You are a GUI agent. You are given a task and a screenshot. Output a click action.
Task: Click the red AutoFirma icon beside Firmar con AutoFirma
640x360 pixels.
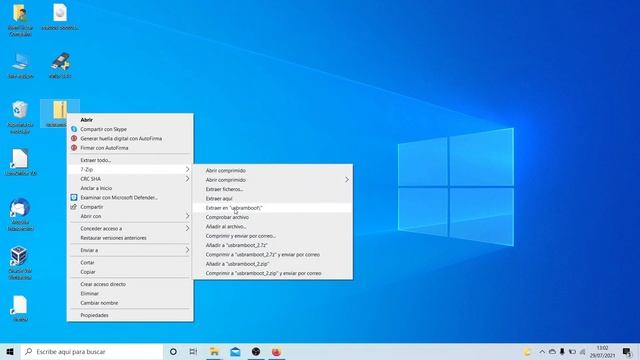(74, 148)
